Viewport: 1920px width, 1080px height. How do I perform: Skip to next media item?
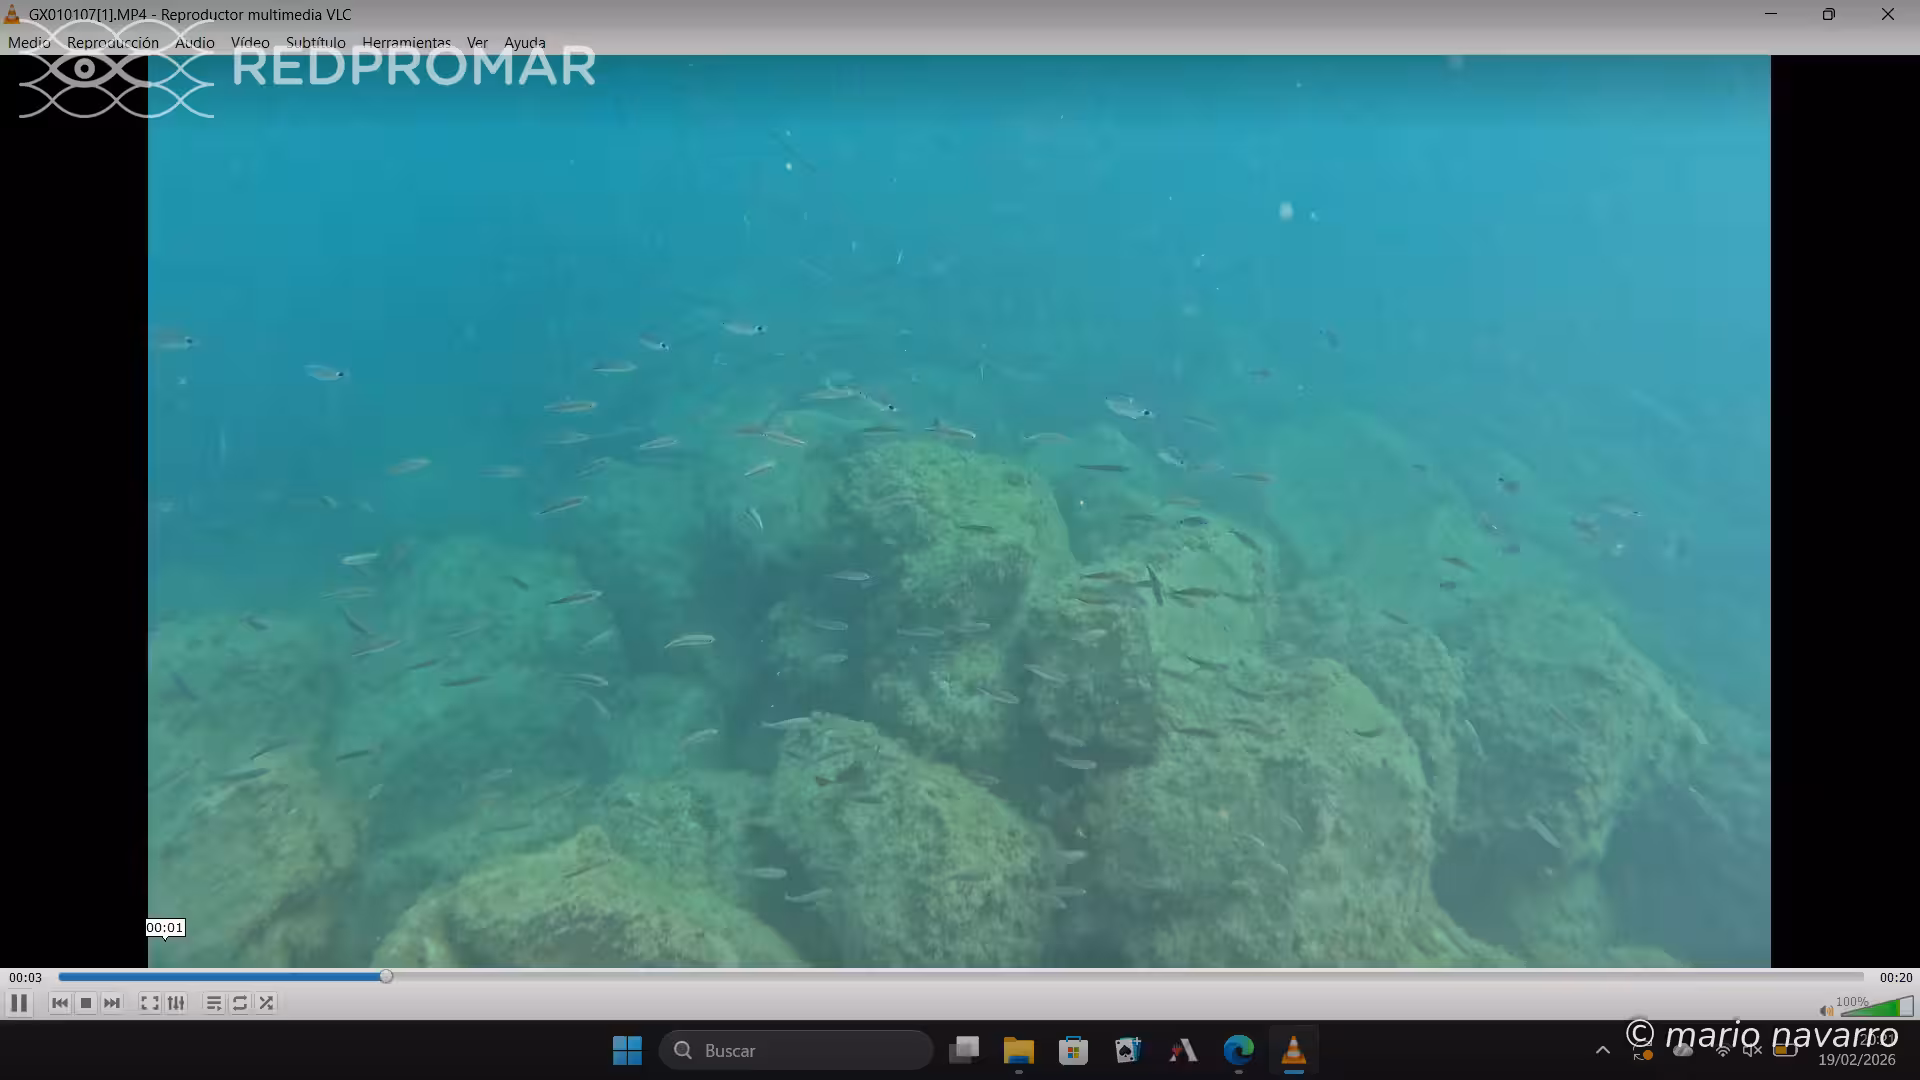pos(112,1003)
